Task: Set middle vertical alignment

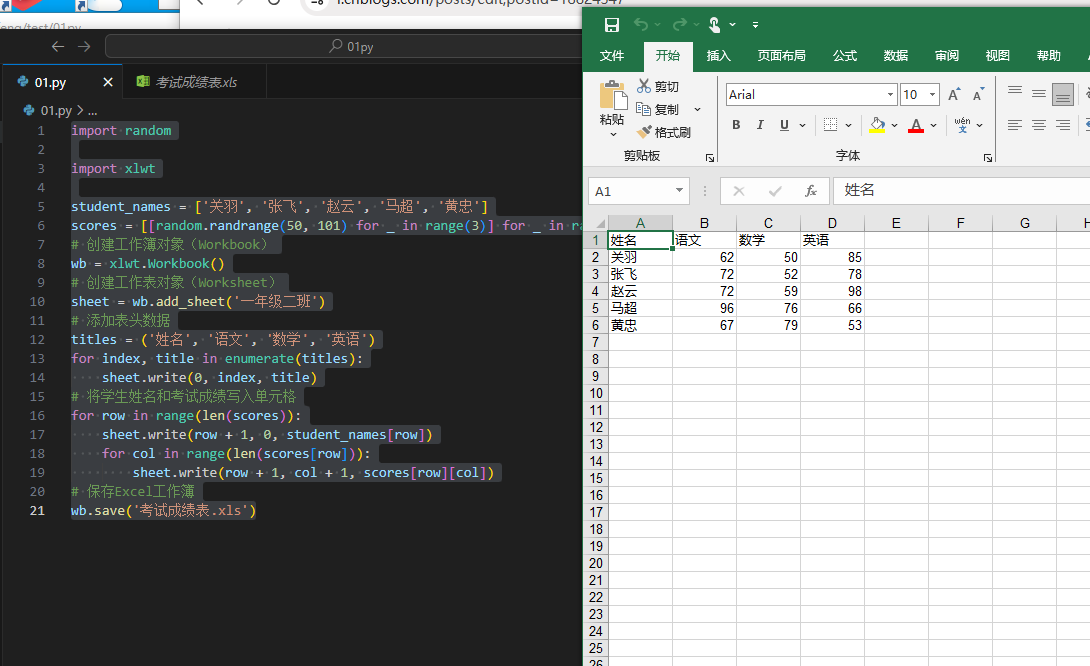Action: pyautogui.click(x=1039, y=93)
